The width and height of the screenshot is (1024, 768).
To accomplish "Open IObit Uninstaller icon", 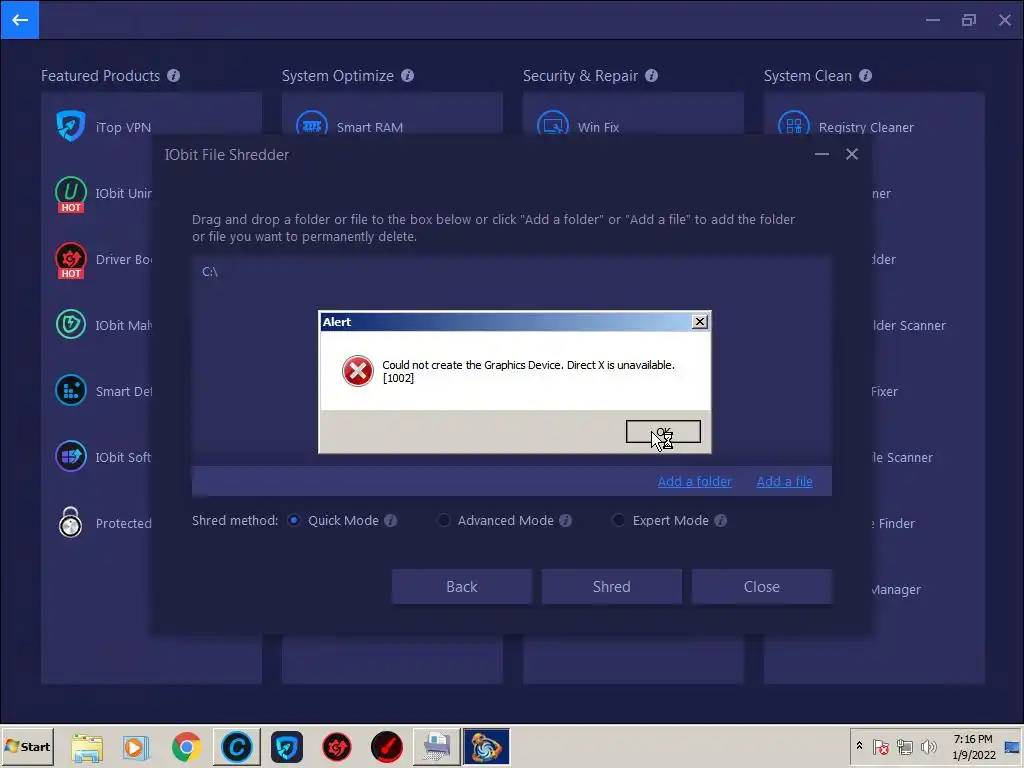I will pyautogui.click(x=71, y=194).
